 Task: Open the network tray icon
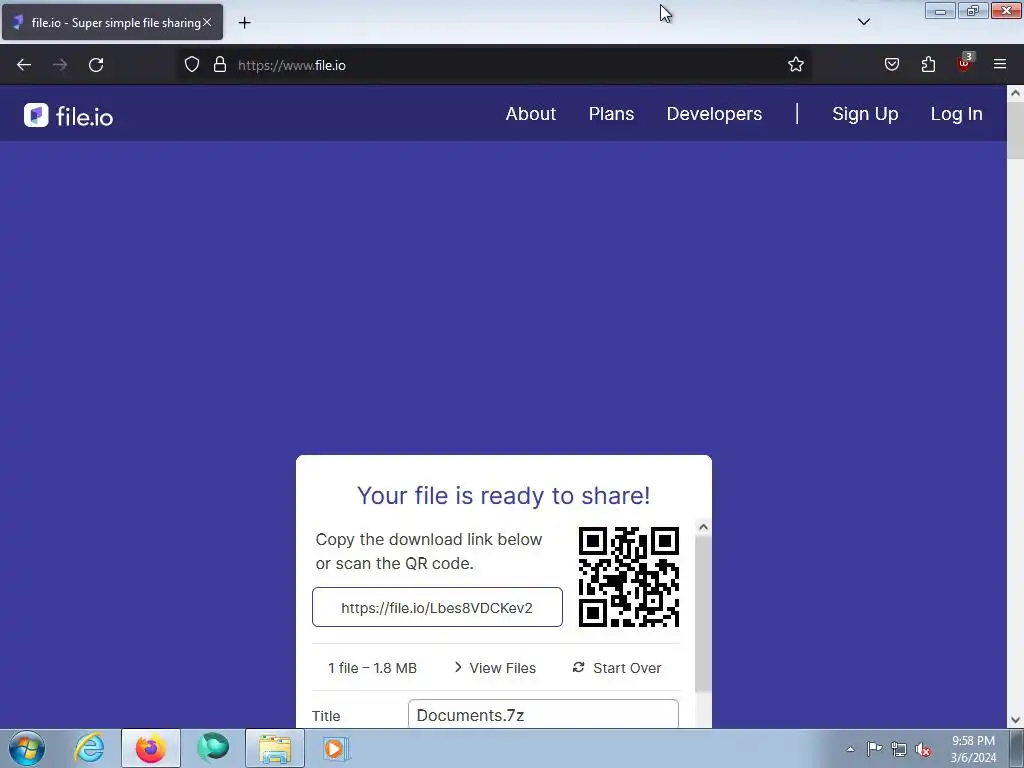(899, 749)
